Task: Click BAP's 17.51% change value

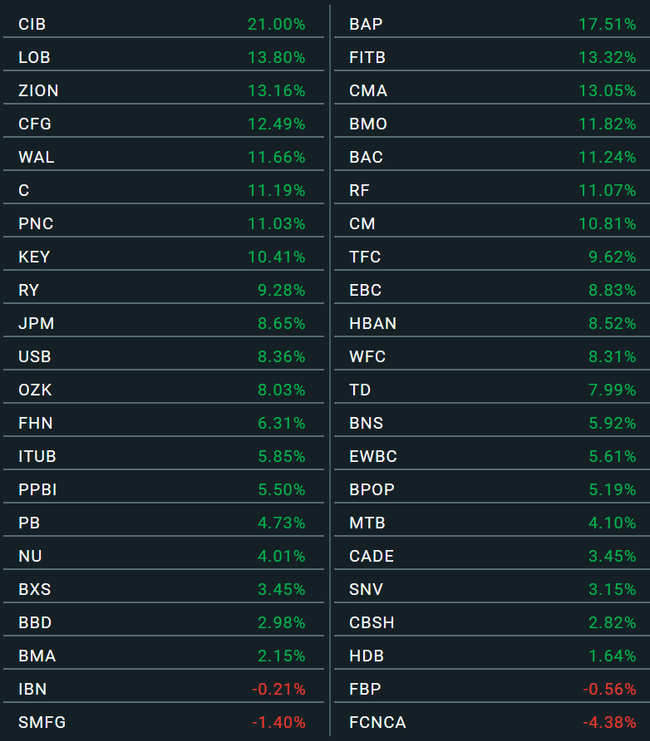Action: click(607, 24)
